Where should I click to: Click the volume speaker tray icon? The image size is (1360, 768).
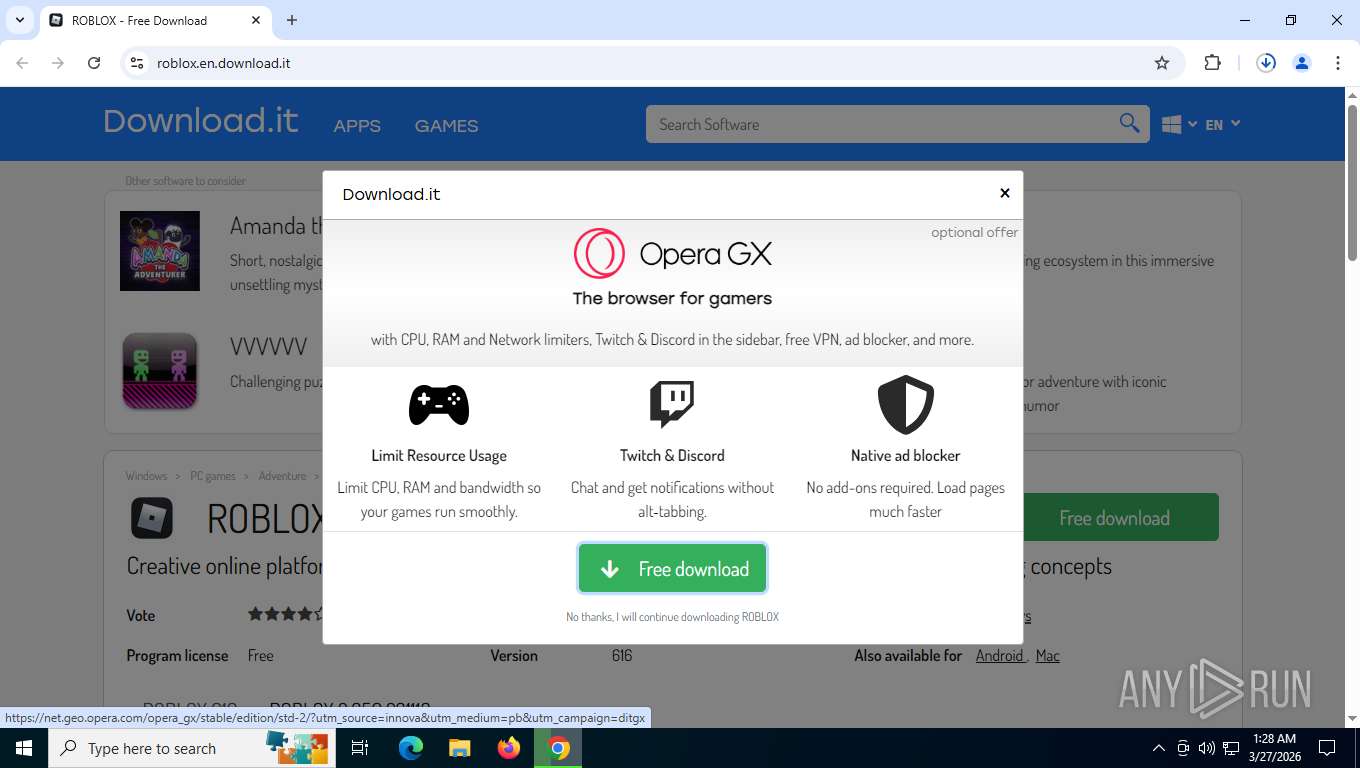[x=1206, y=748]
